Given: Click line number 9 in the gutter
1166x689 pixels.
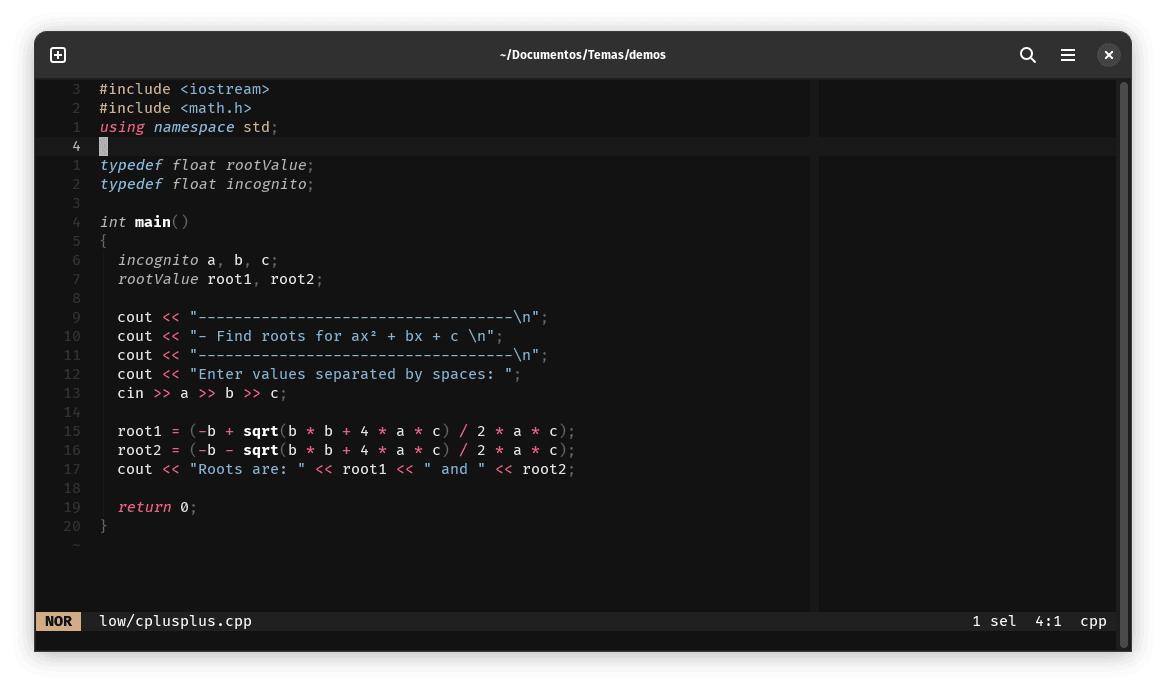Looking at the screenshot, I should [x=77, y=317].
